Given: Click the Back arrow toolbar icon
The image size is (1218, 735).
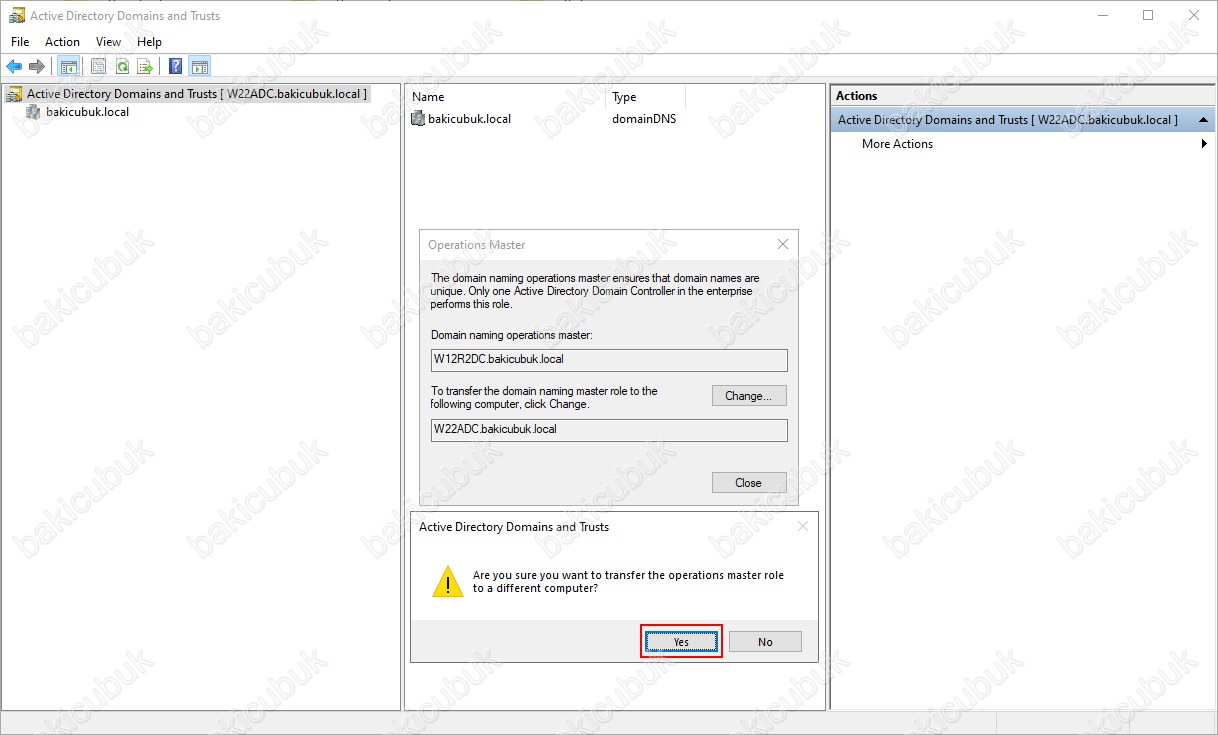Looking at the screenshot, I should (x=14, y=67).
